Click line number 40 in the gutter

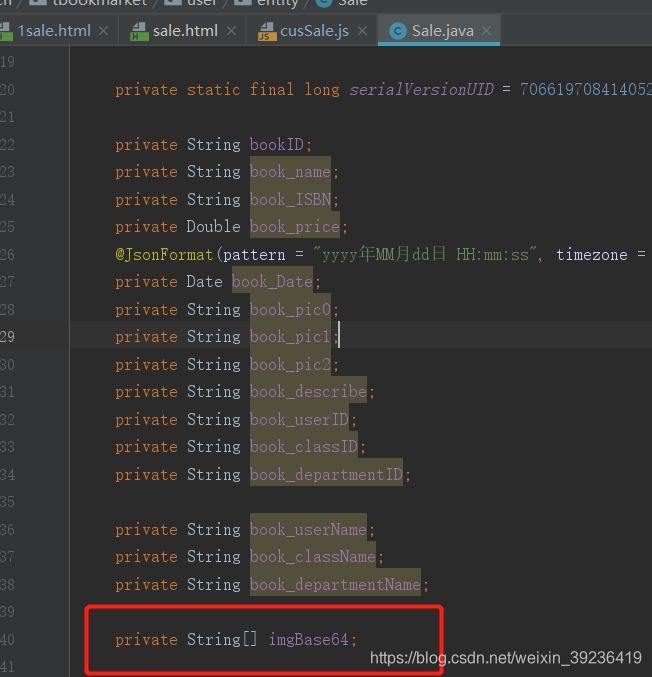coord(7,639)
